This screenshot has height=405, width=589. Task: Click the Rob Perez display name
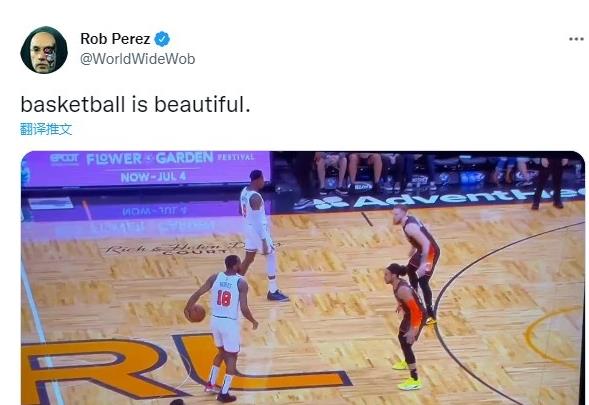(115, 39)
